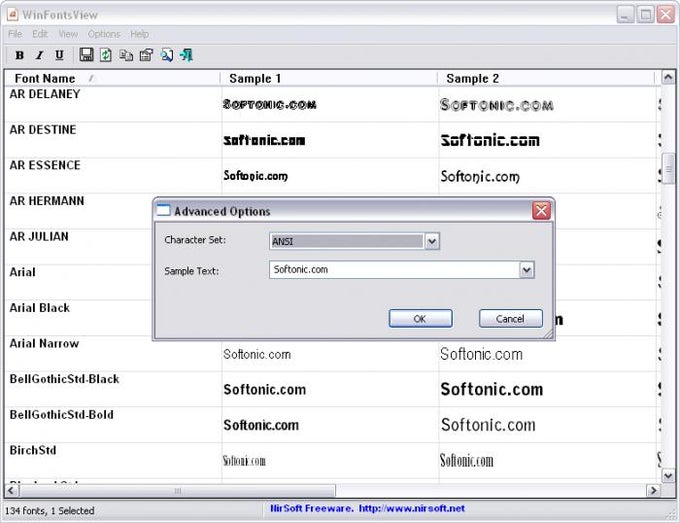This screenshot has height=523, width=680.
Task: Click the Sample 1 column header
Action: [x=329, y=78]
